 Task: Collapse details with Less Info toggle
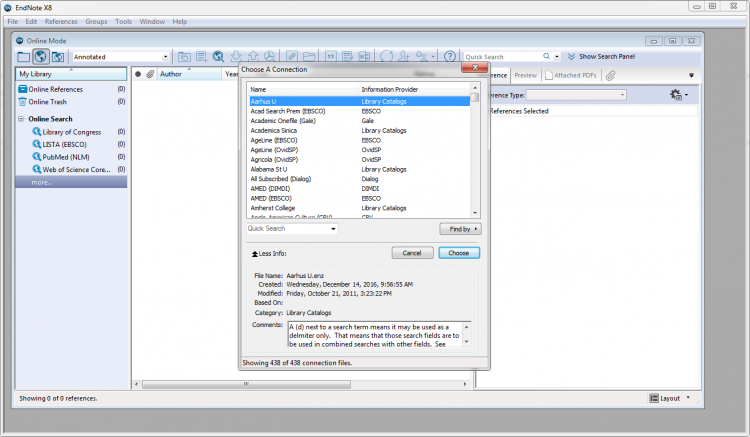click(x=269, y=253)
